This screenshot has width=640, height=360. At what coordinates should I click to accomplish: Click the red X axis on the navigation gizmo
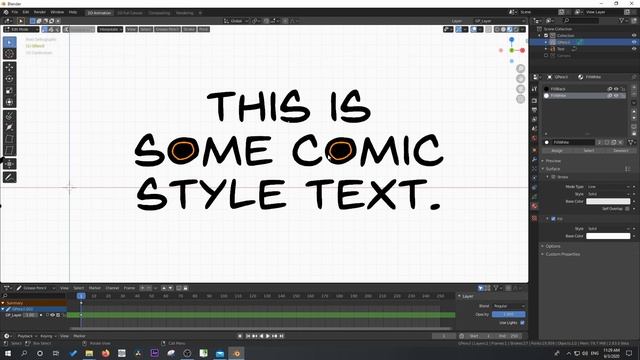pos(522,50)
